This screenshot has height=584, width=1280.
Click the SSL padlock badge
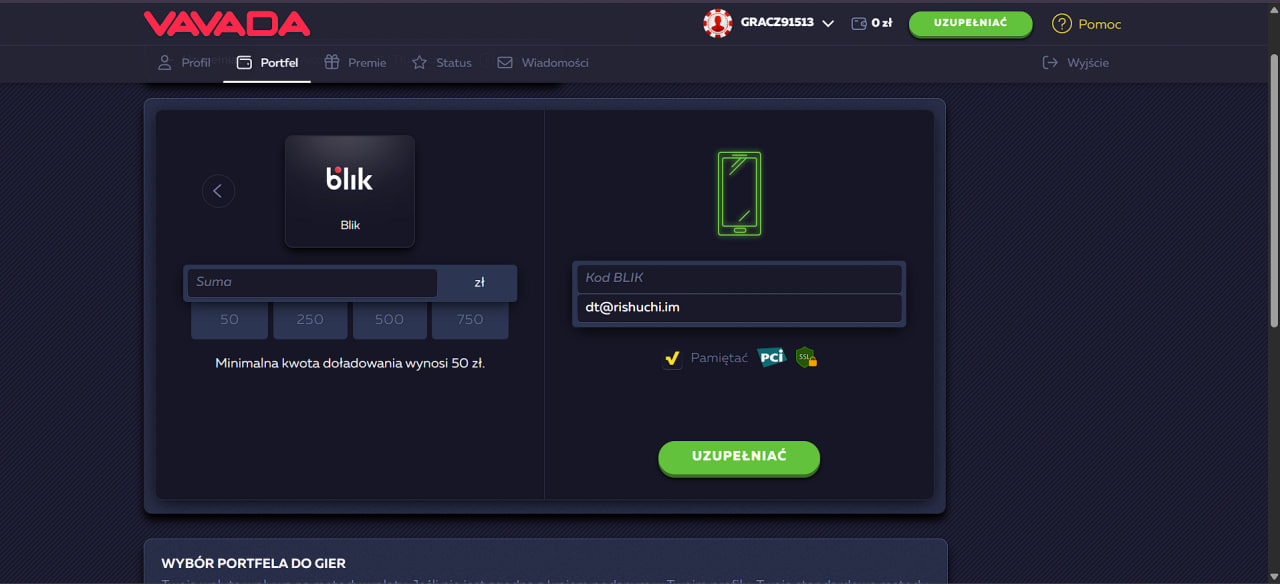pos(806,357)
